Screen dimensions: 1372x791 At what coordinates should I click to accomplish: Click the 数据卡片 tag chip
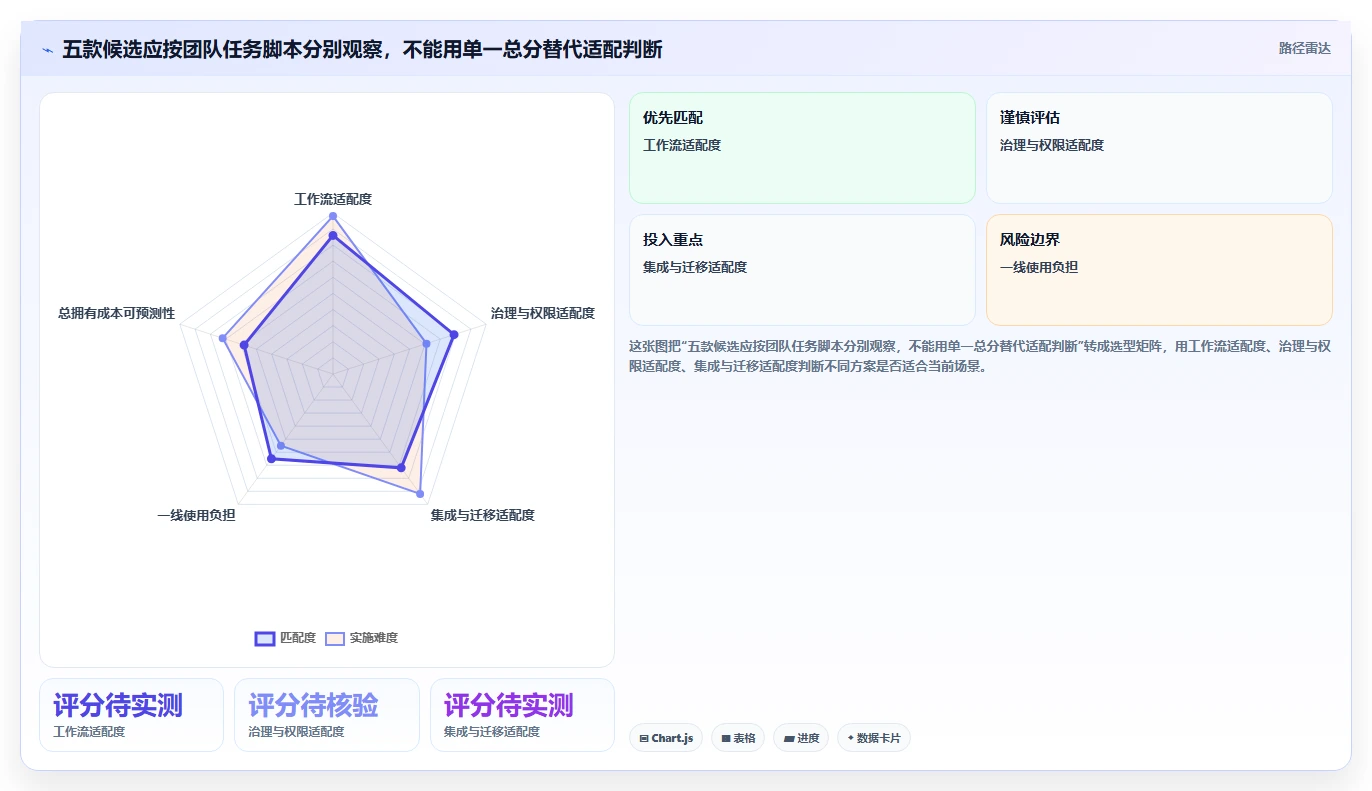click(x=874, y=738)
